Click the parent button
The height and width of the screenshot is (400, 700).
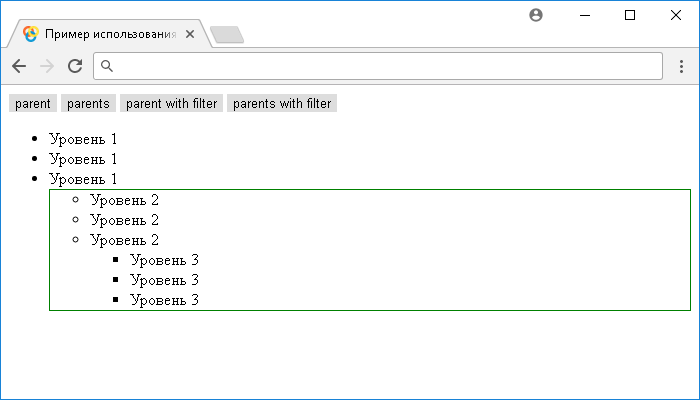[33, 103]
